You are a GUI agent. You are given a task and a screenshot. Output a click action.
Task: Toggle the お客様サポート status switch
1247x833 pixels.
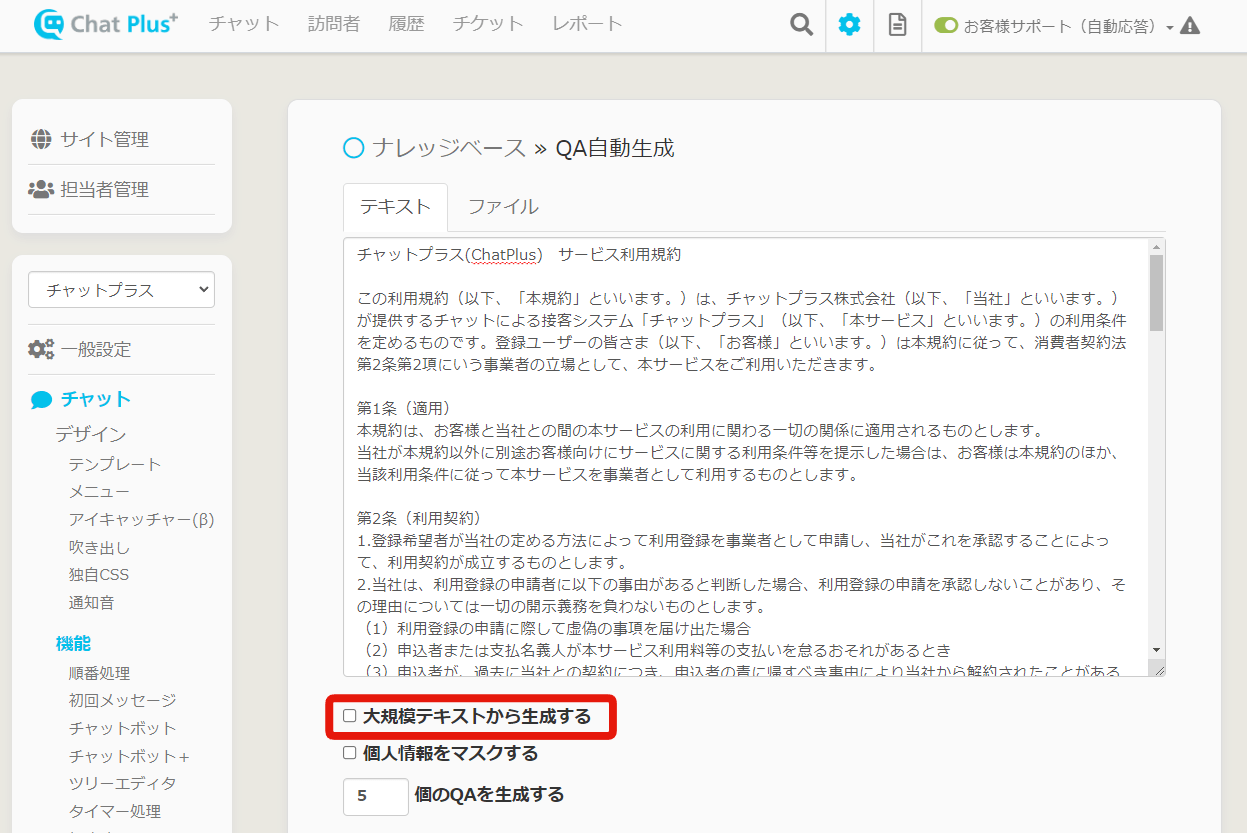tap(945, 26)
